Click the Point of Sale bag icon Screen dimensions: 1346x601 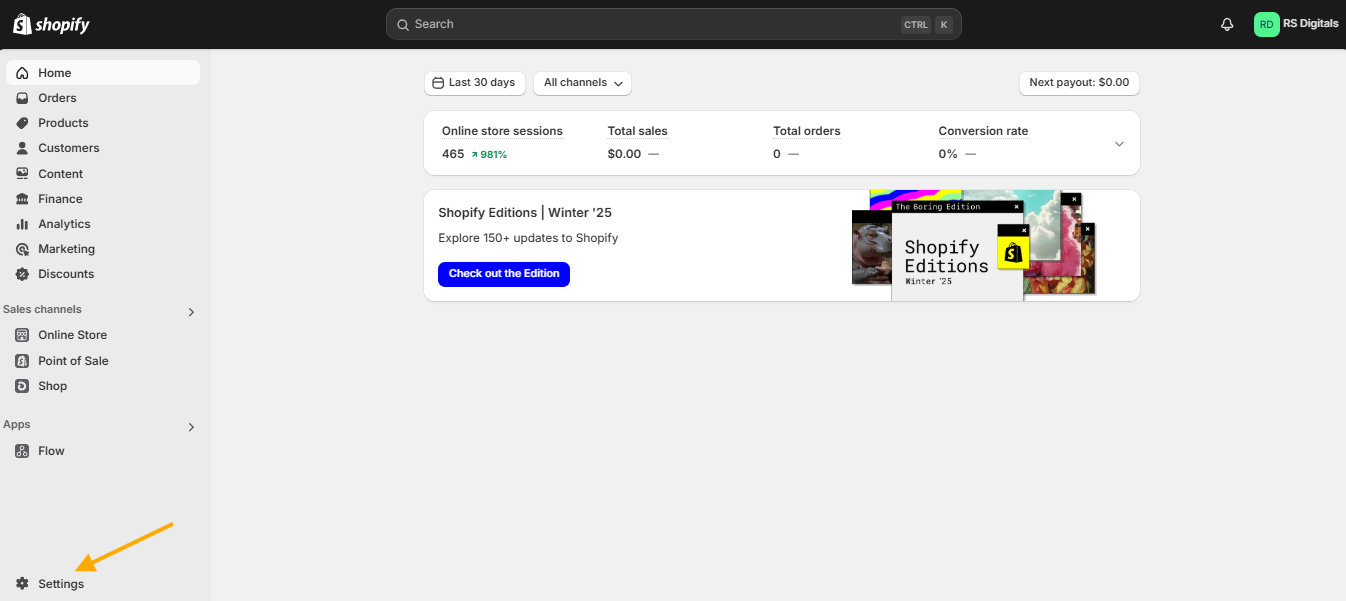(x=22, y=361)
